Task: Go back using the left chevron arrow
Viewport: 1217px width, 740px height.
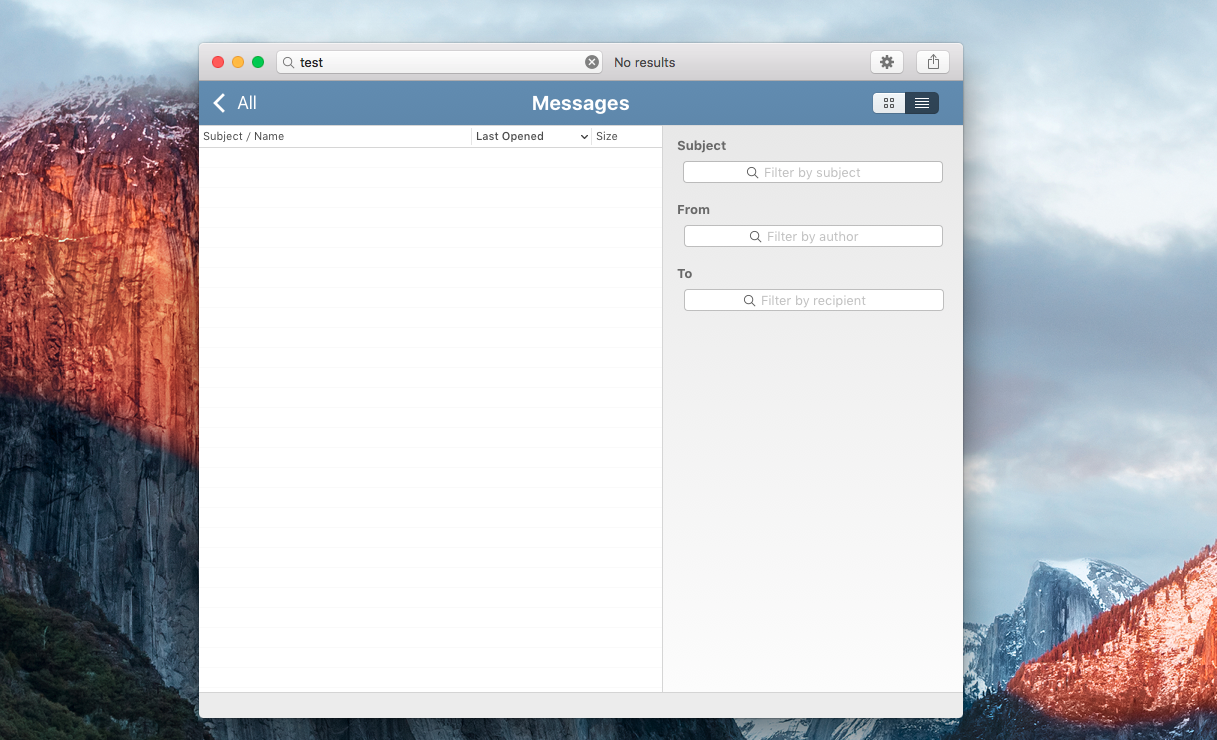Action: point(220,103)
